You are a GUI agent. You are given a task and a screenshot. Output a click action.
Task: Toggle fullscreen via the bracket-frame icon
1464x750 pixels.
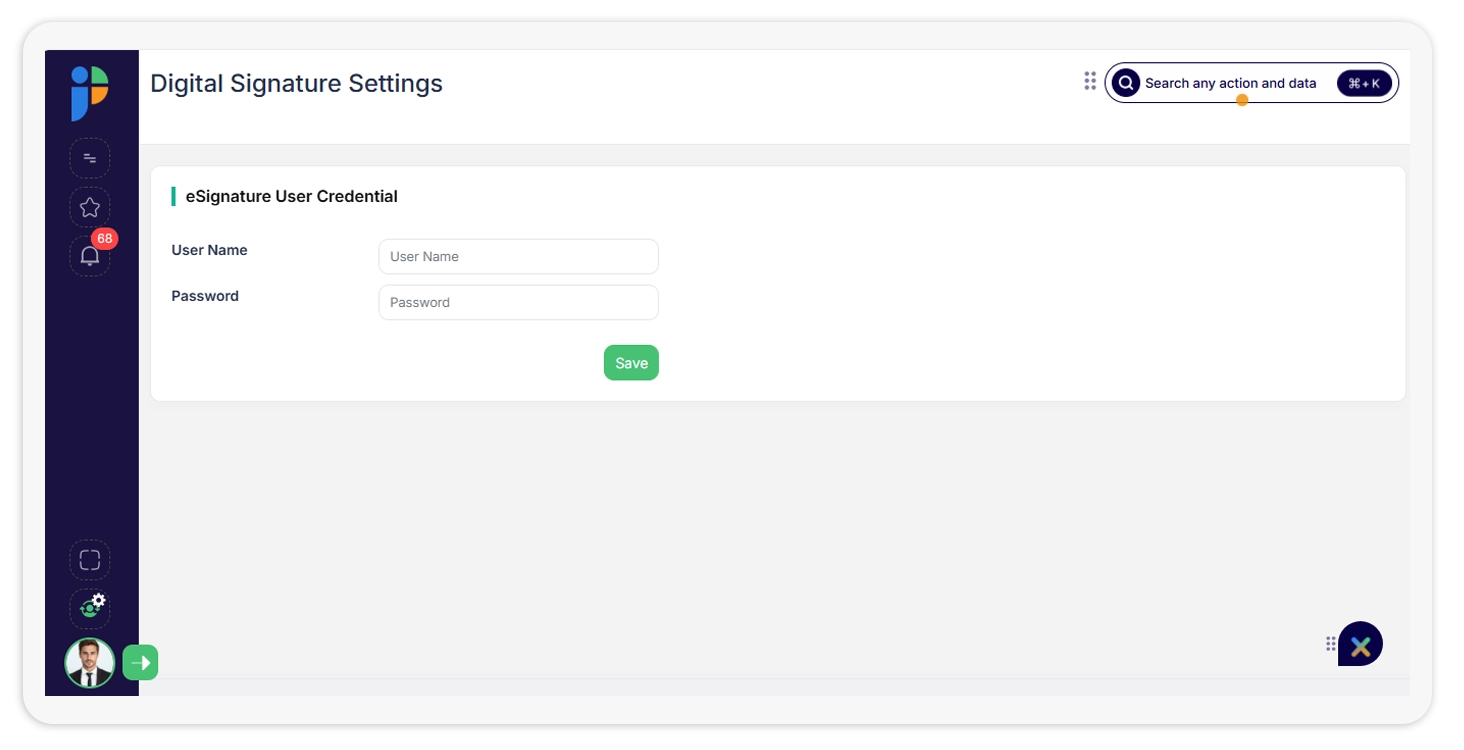point(90,560)
